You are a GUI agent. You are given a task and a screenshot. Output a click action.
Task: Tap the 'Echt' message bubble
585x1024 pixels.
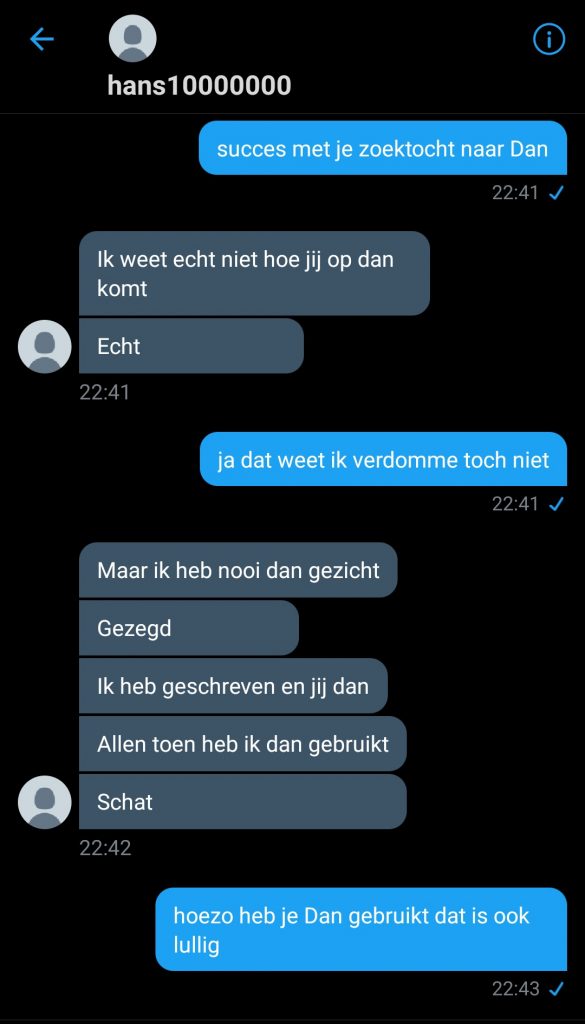point(191,346)
